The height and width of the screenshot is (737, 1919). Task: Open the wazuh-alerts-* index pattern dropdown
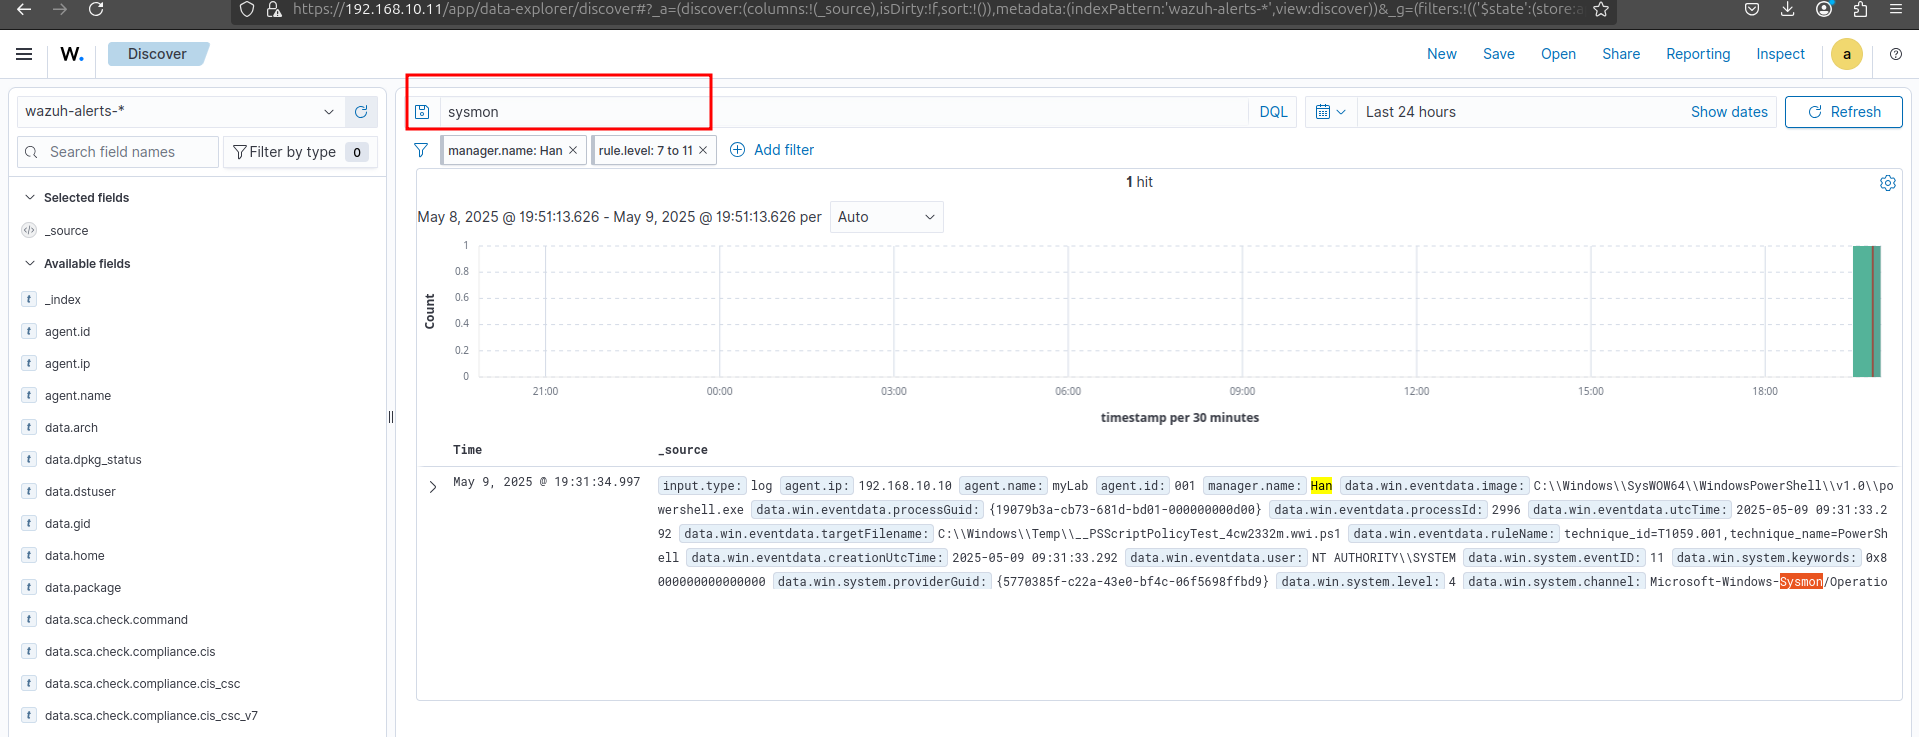180,111
